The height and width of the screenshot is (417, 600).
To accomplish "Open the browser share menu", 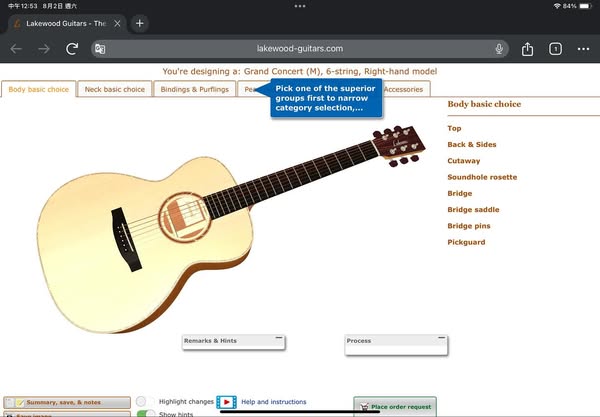I will point(527,48).
